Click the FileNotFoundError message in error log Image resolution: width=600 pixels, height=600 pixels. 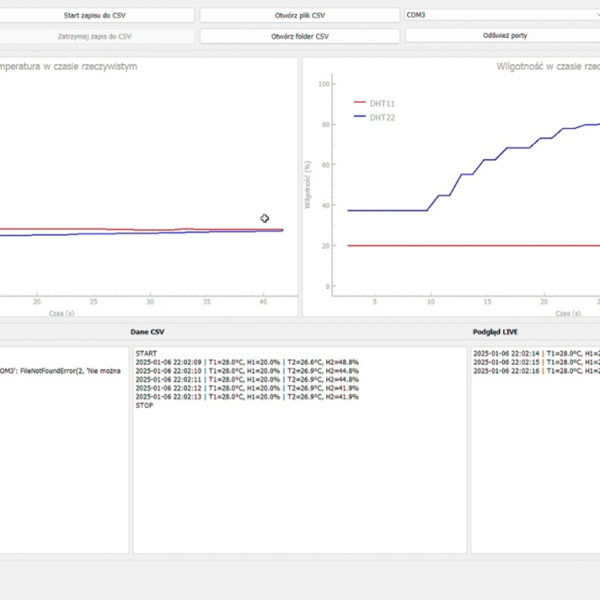click(60, 370)
